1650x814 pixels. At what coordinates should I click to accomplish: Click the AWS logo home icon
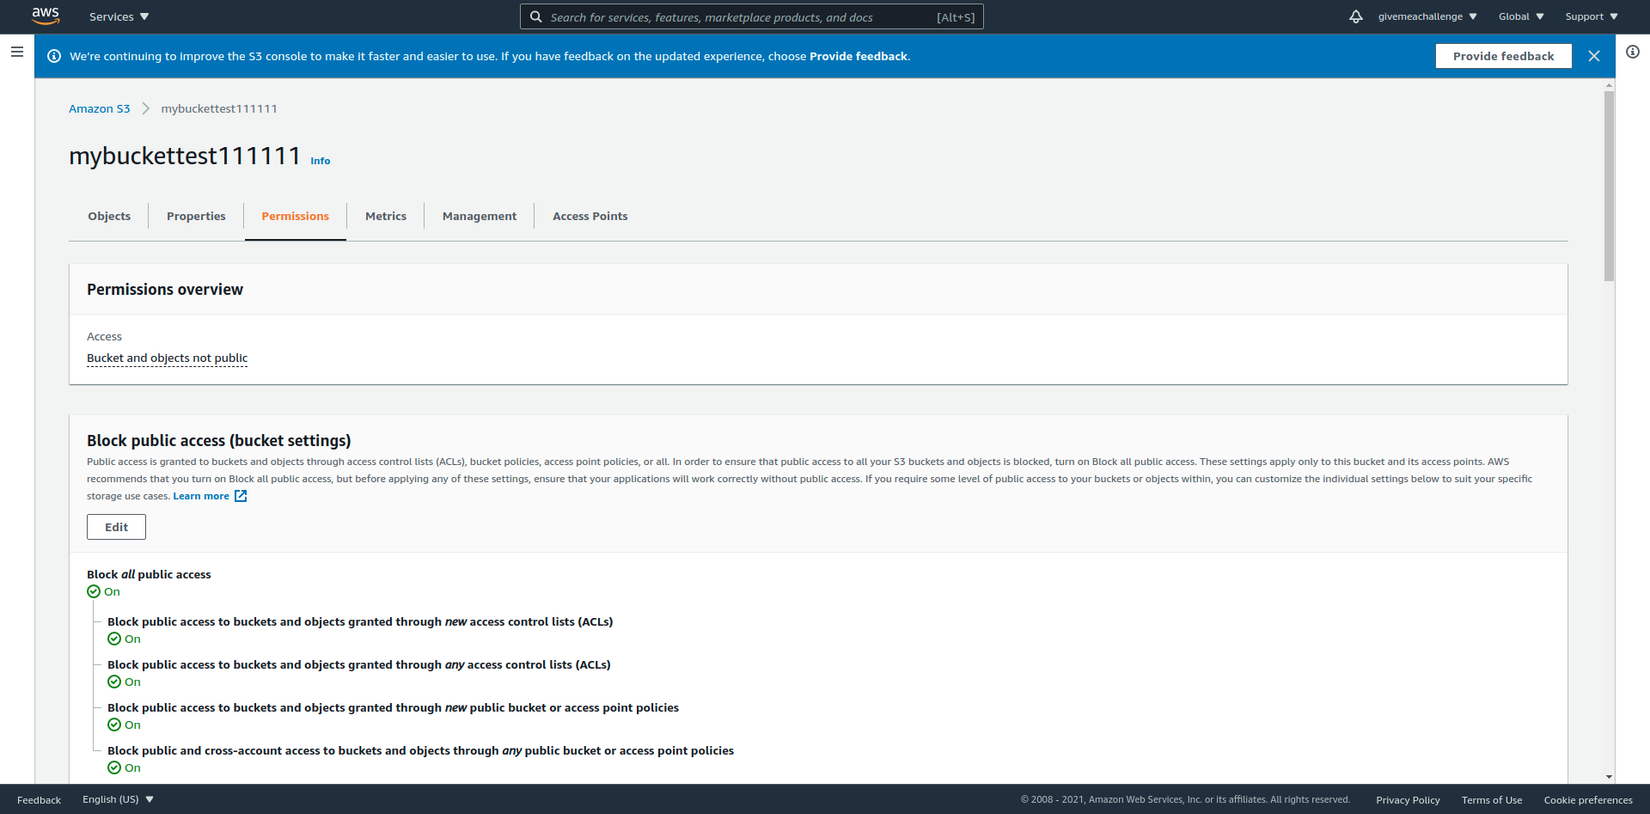pyautogui.click(x=45, y=16)
